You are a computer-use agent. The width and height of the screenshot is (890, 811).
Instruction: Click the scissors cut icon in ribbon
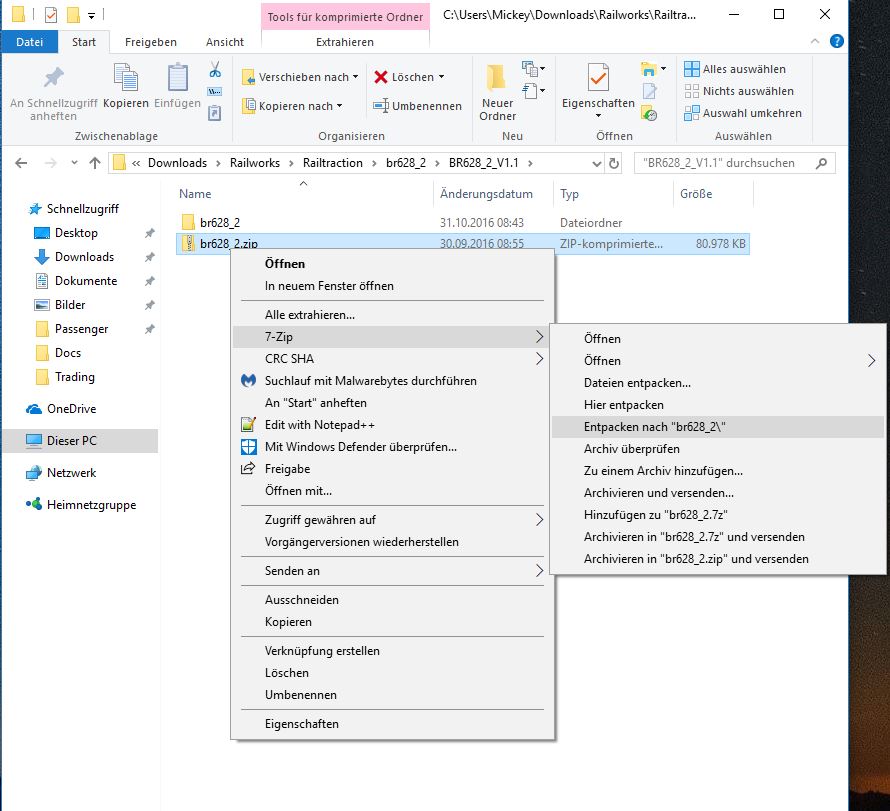tap(214, 70)
